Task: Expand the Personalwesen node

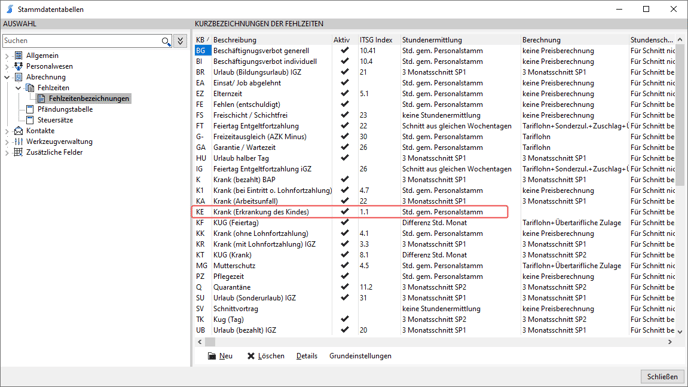Action: pyautogui.click(x=7, y=67)
